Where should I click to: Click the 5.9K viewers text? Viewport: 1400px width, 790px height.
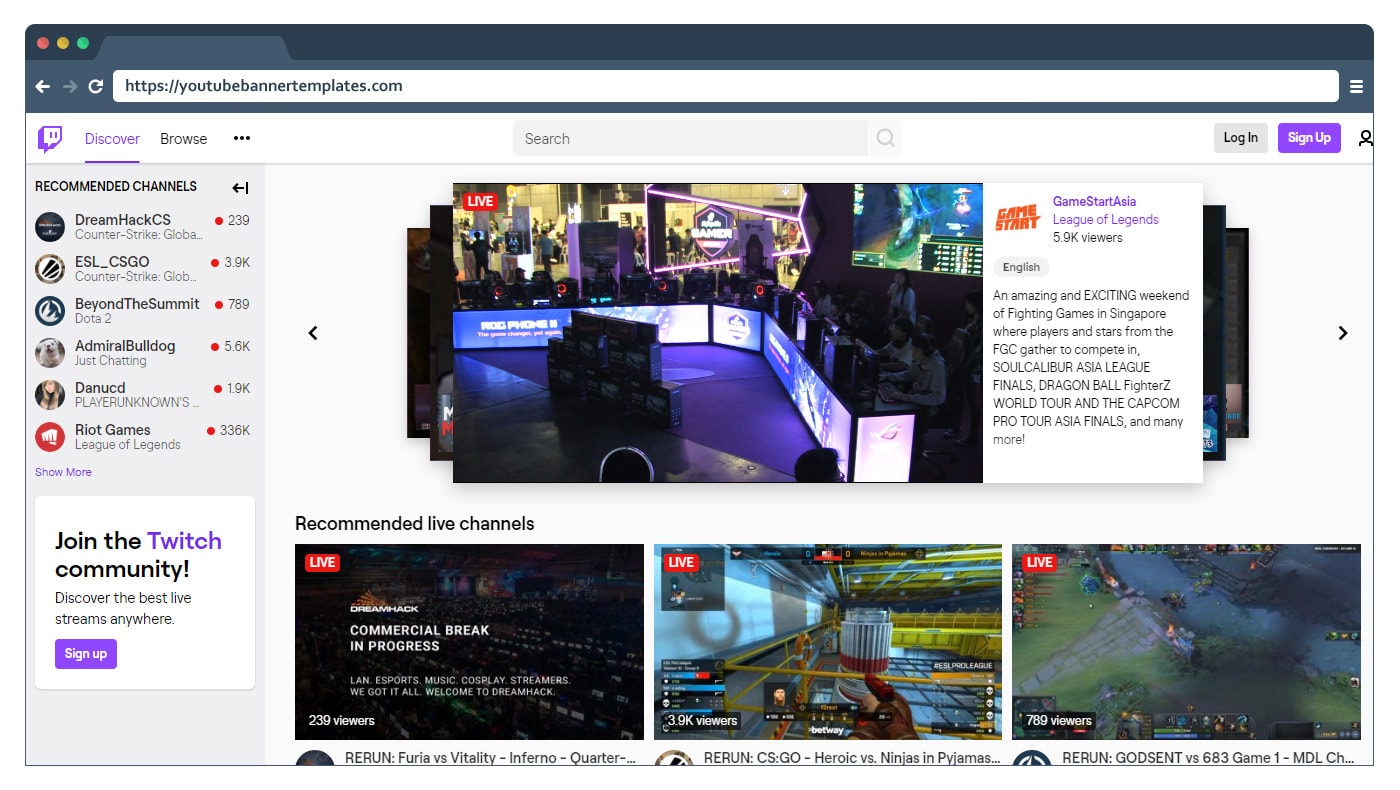(x=1088, y=237)
